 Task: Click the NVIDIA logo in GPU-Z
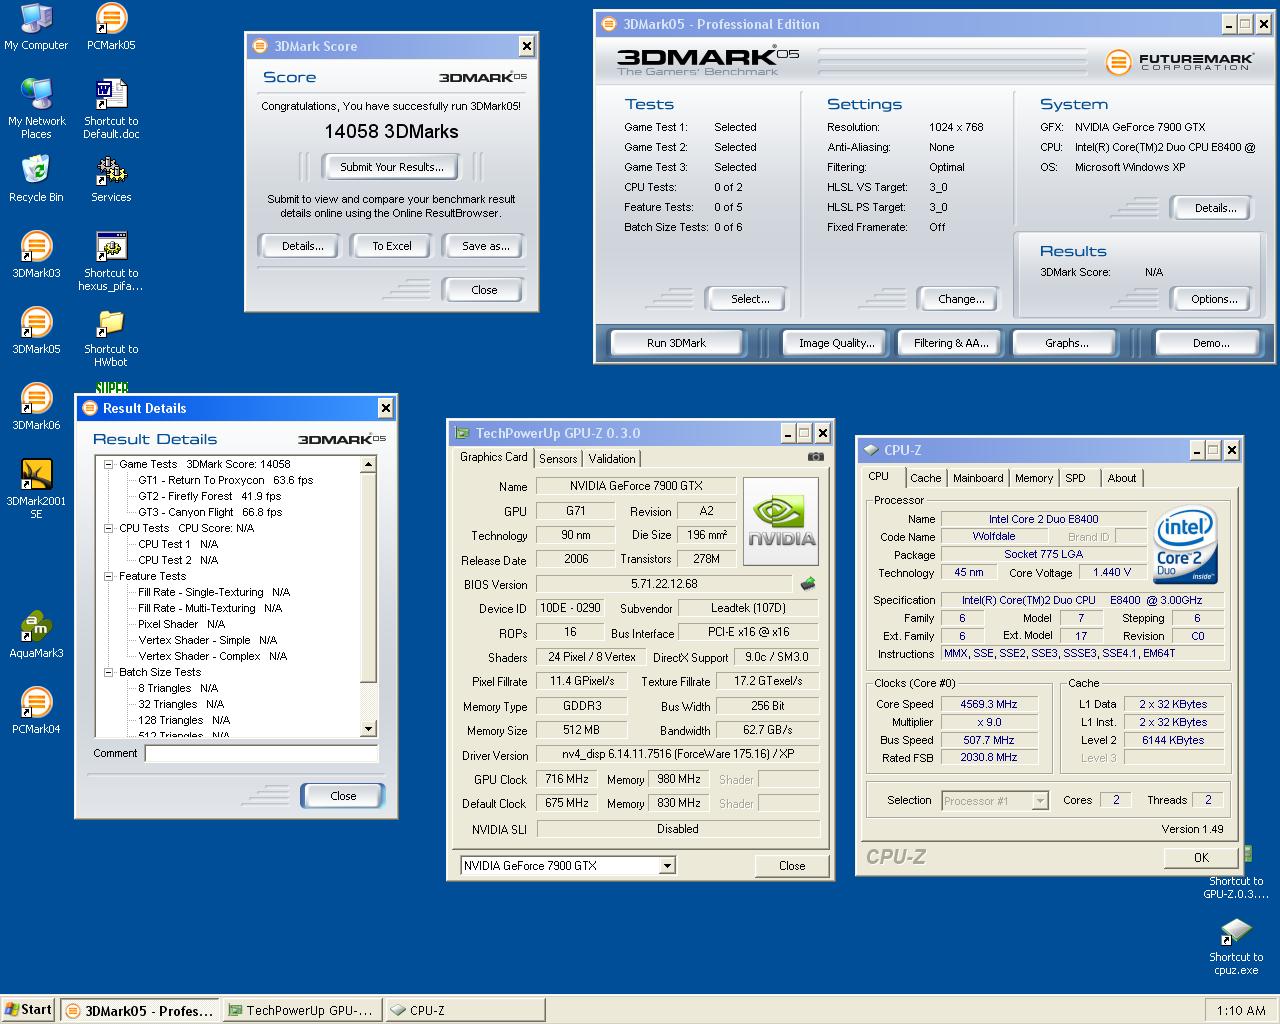coord(781,522)
